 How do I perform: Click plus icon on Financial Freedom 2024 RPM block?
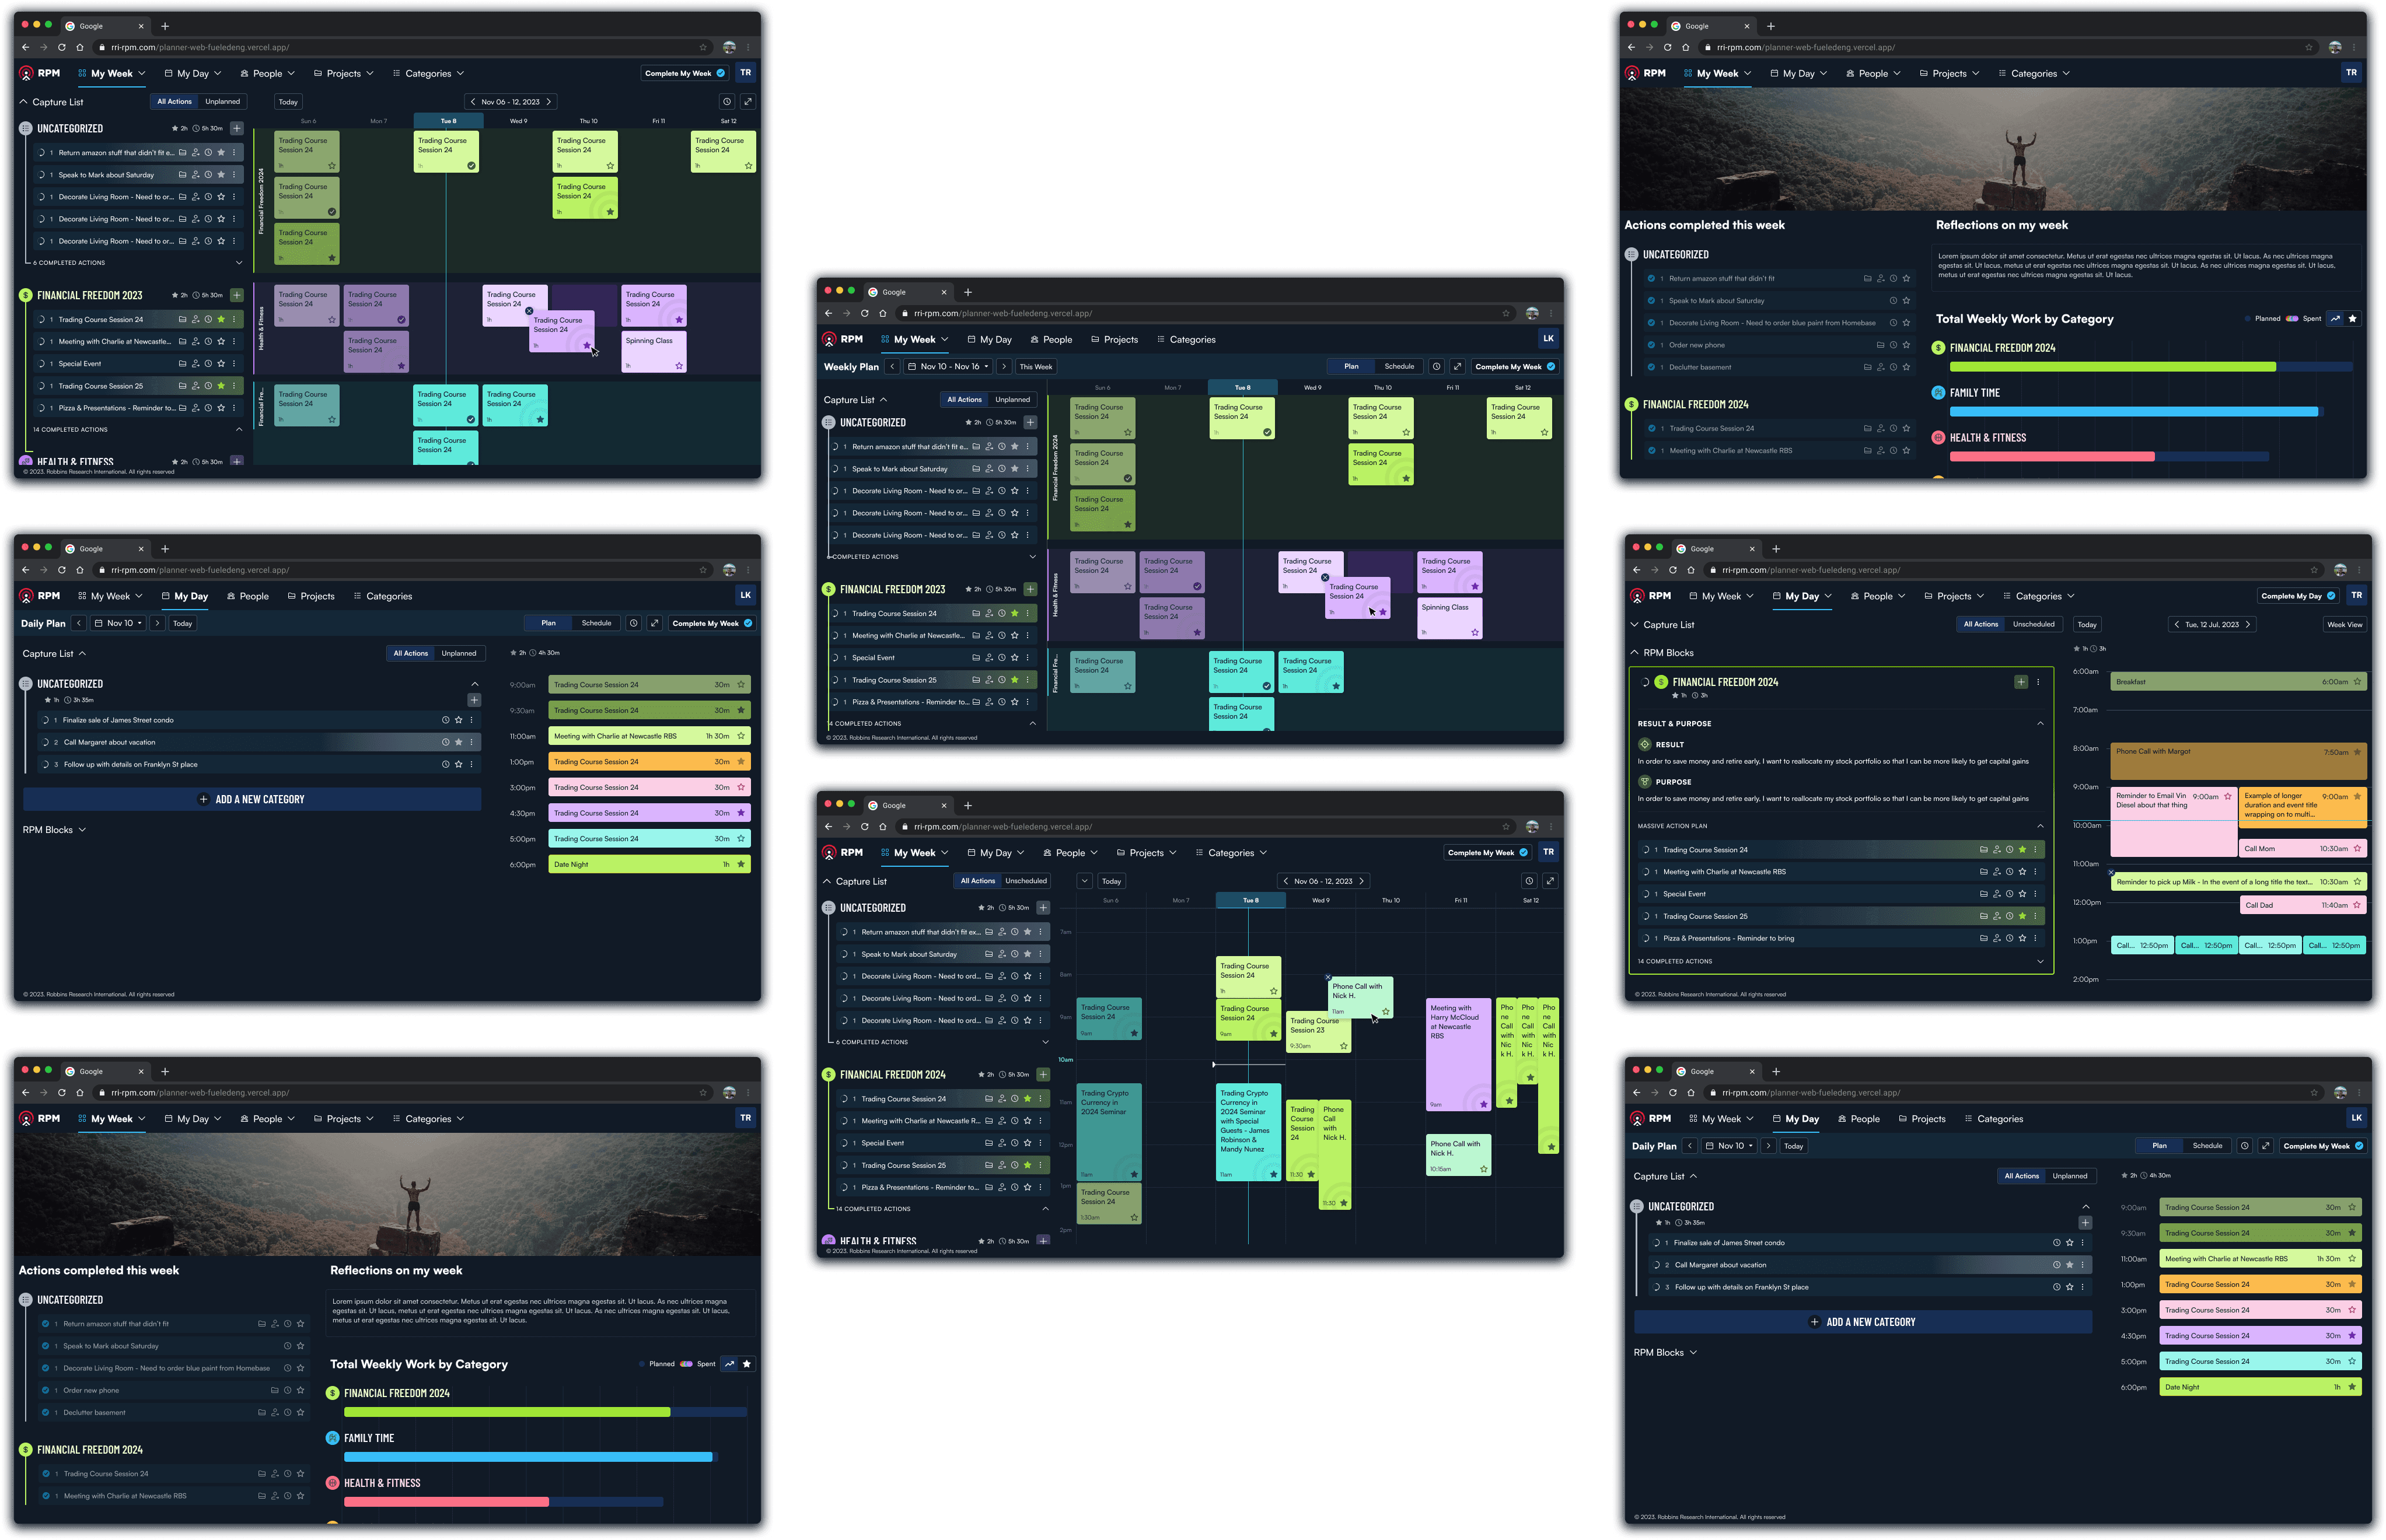2020,682
